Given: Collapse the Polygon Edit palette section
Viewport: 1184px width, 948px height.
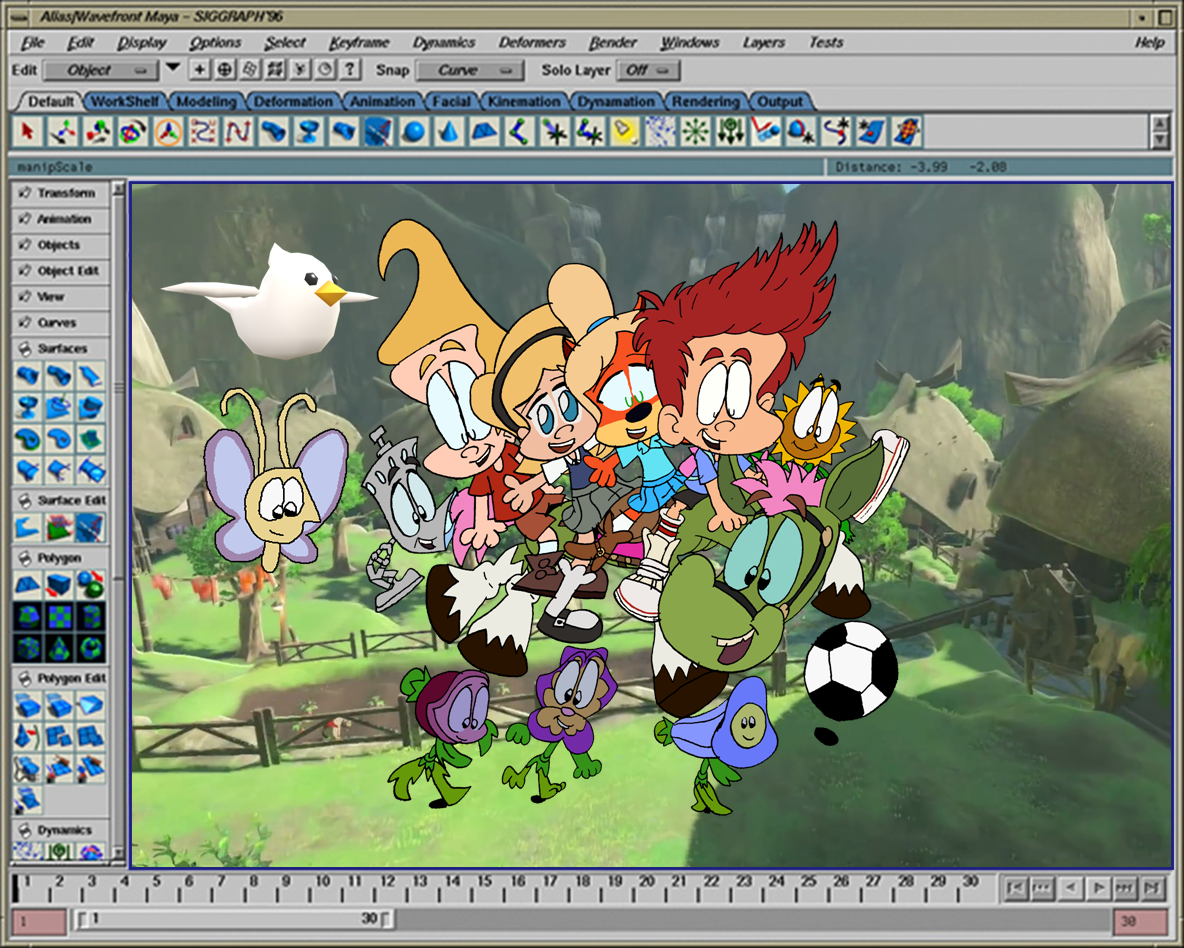Looking at the screenshot, I should click(x=60, y=678).
